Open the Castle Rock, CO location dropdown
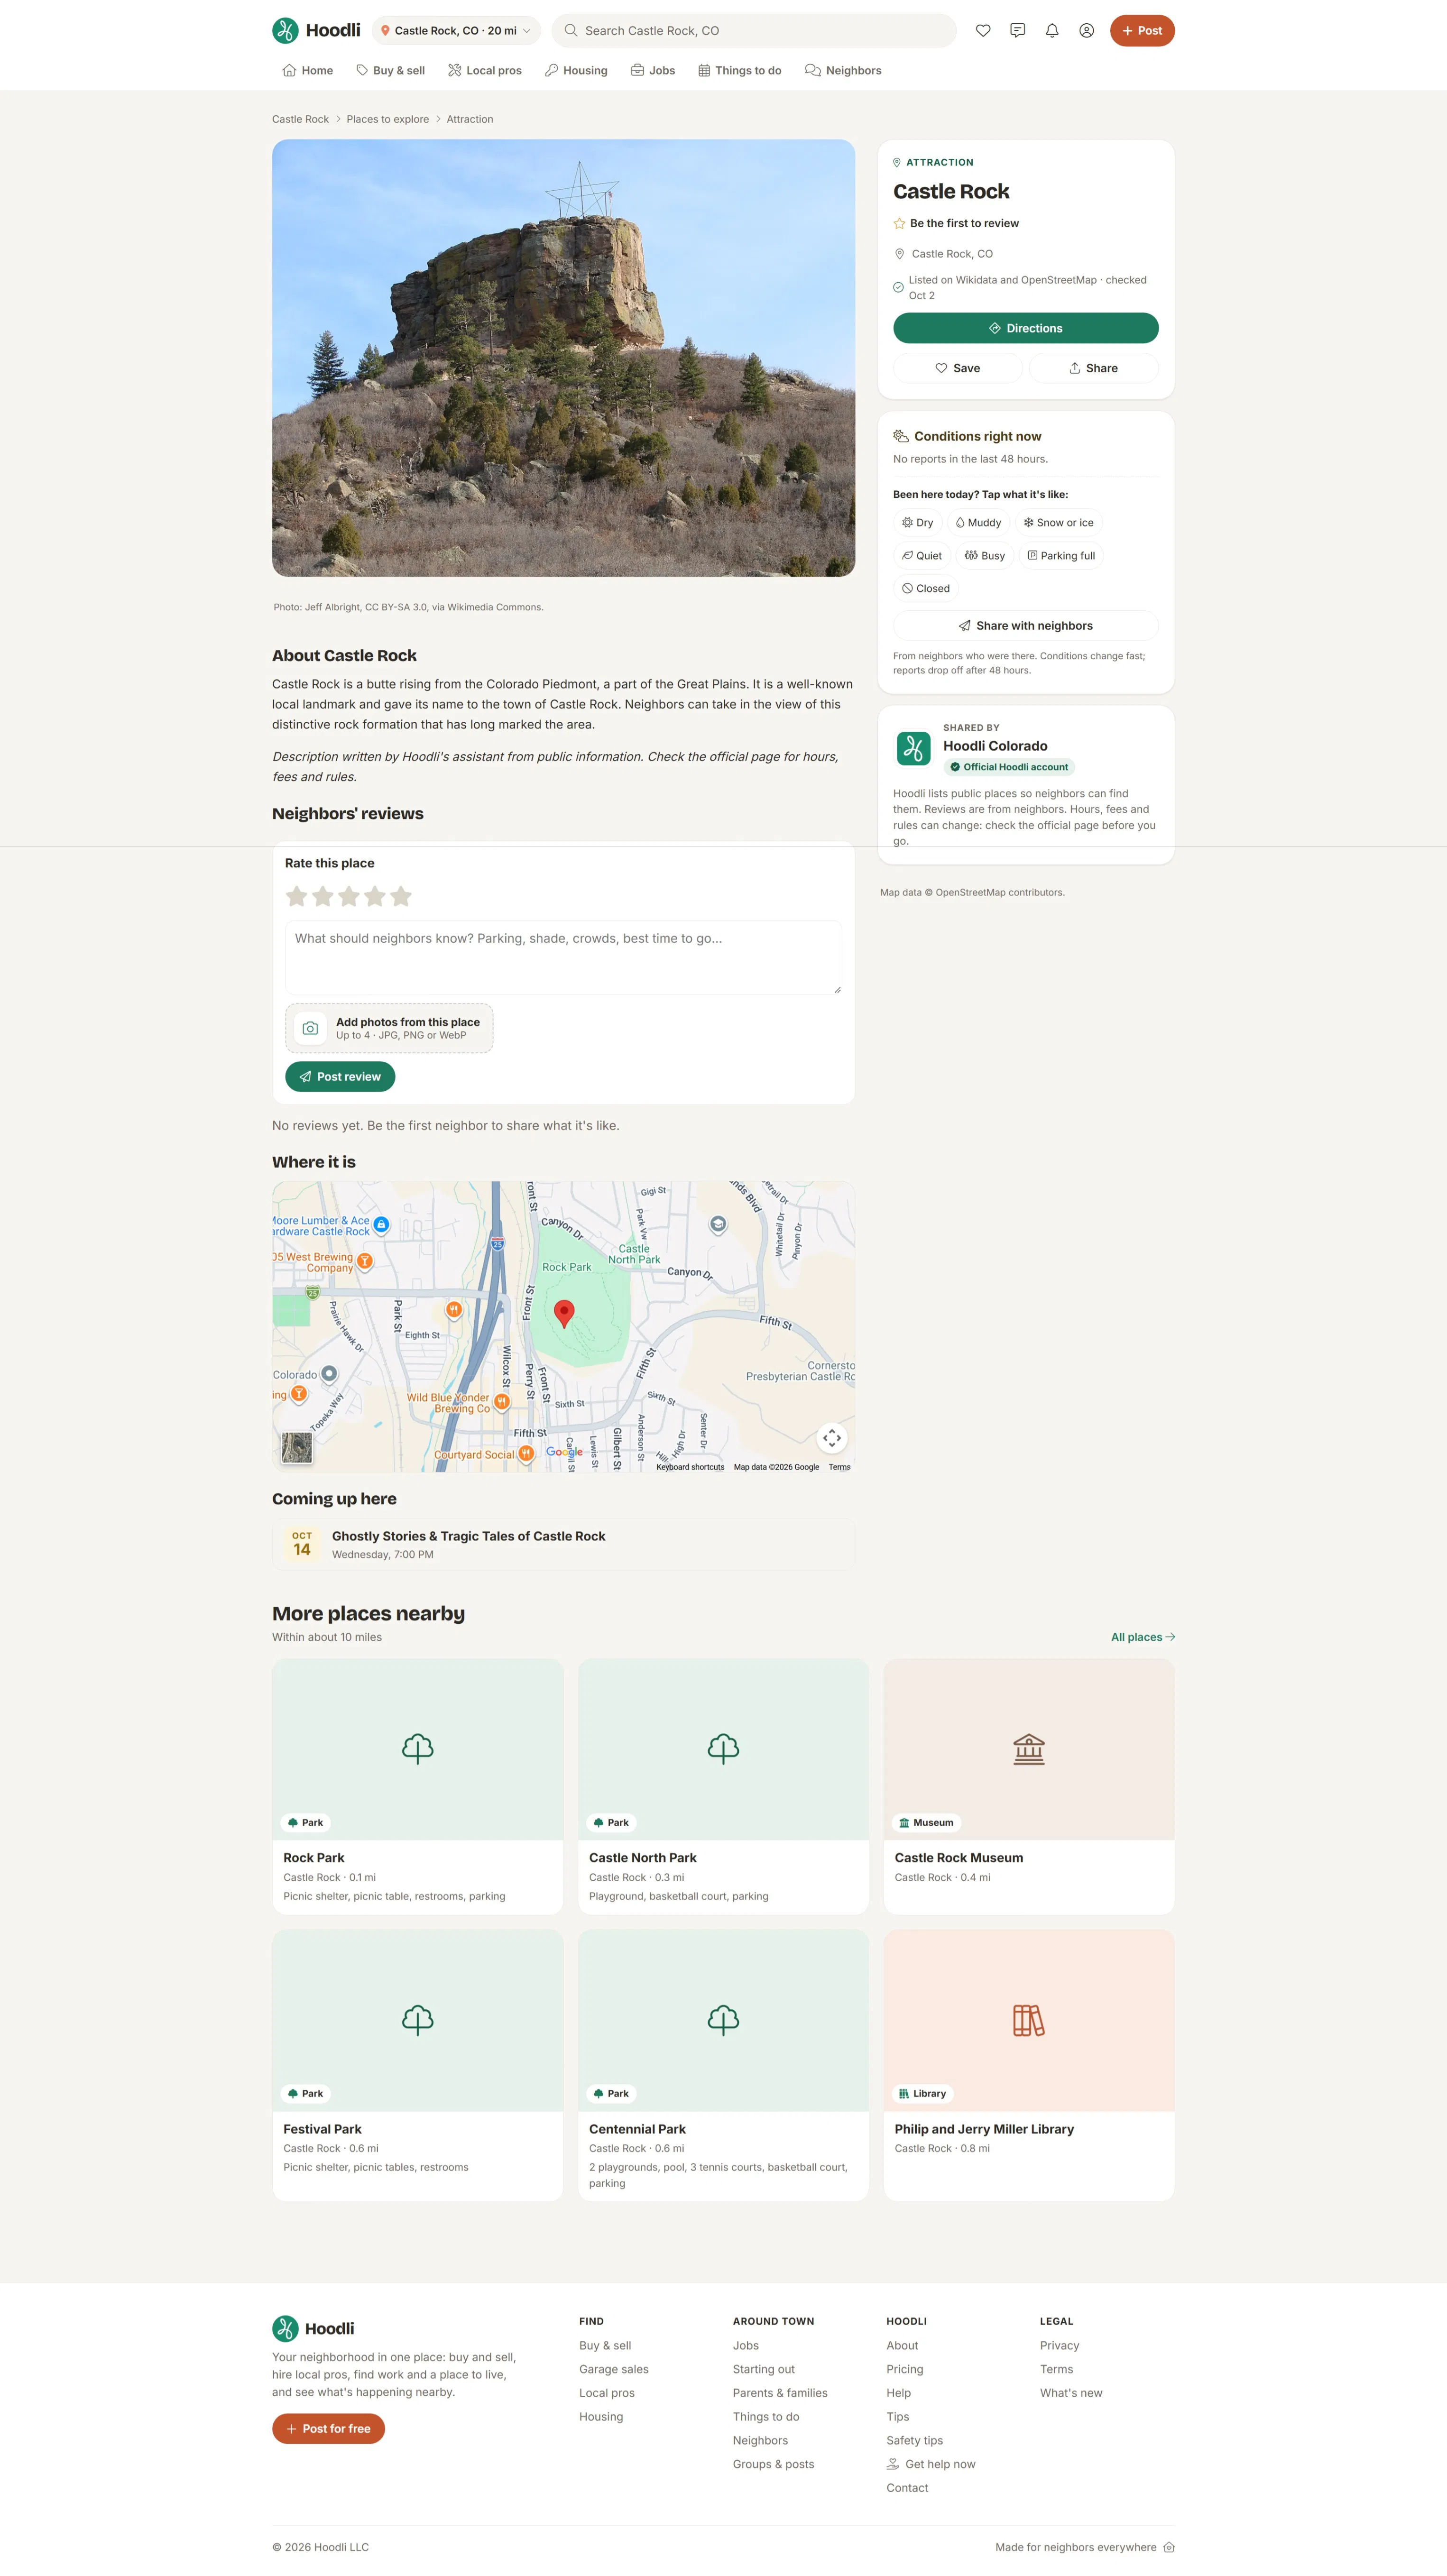 coord(456,31)
